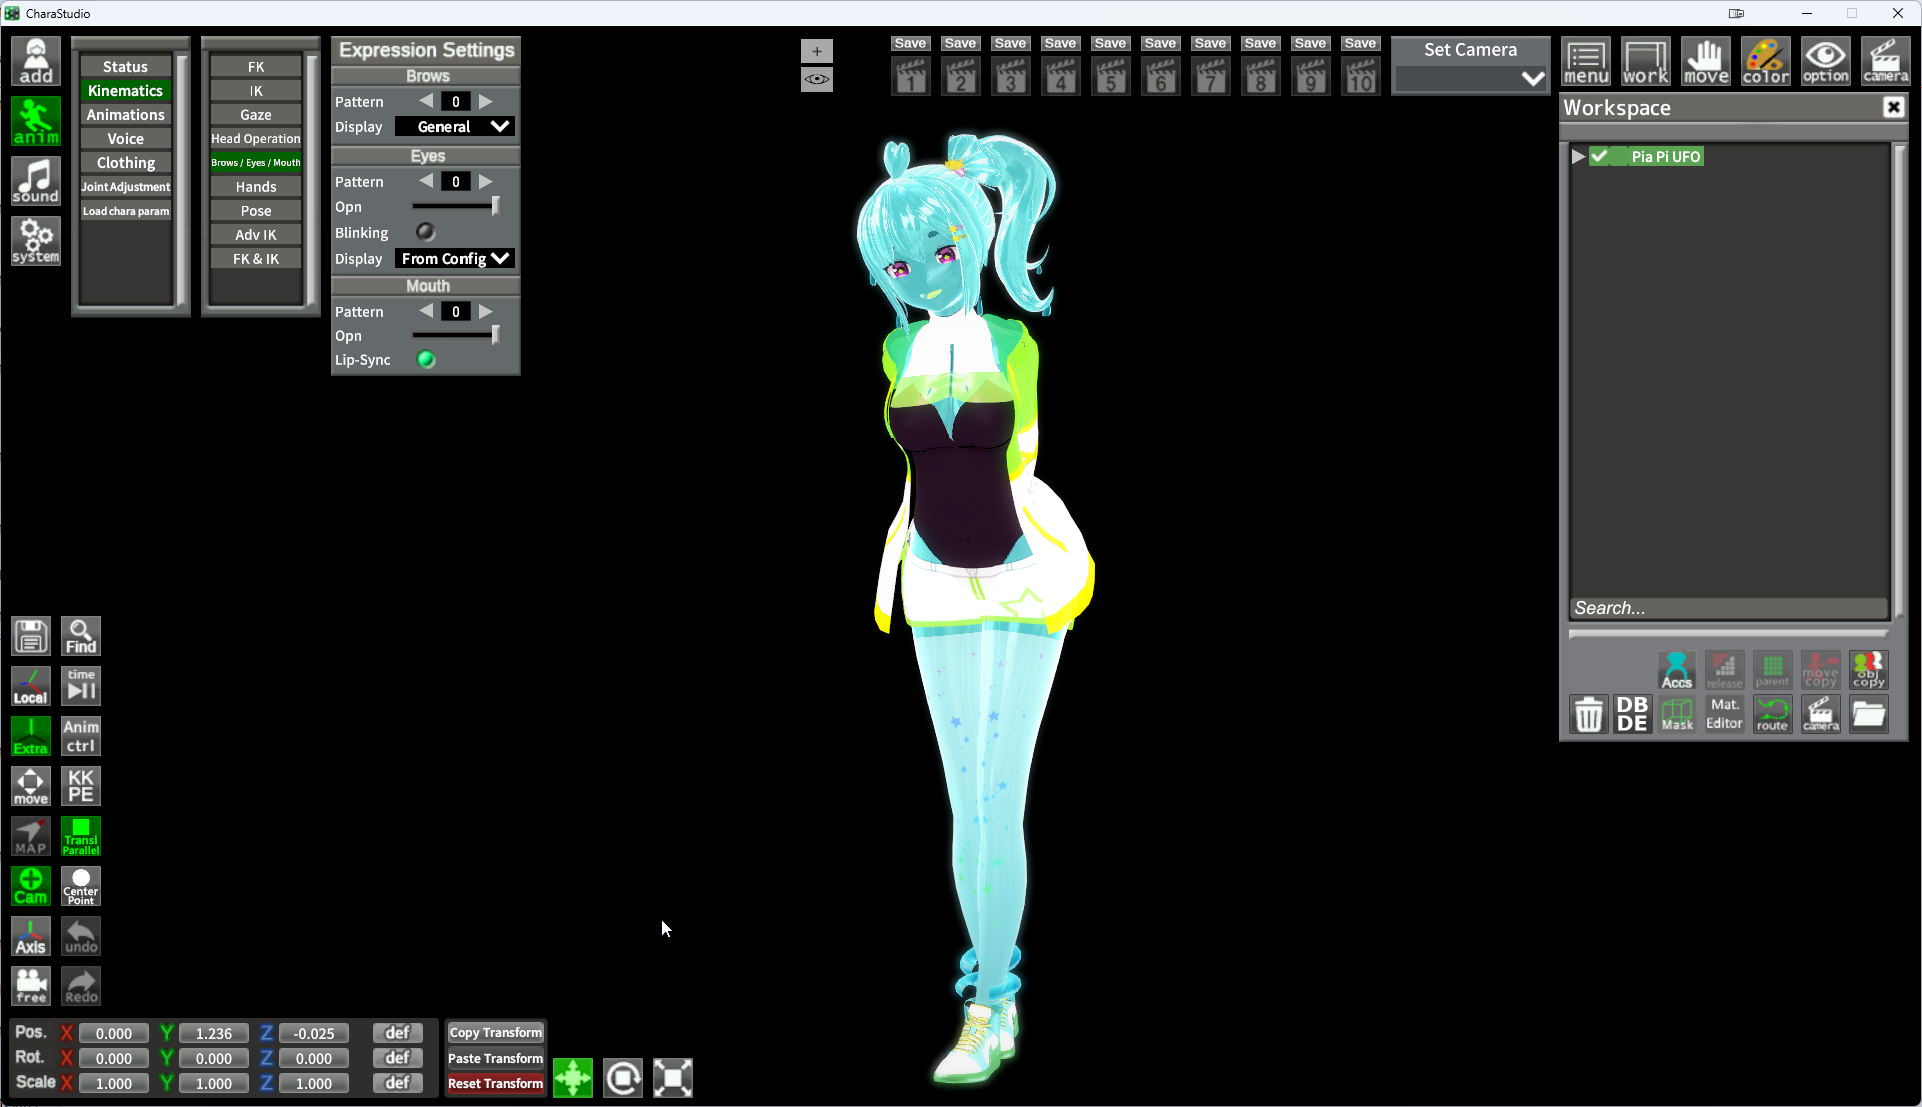Viewport: 1922px width, 1107px height.
Task: Toggle the Center Point icon
Action: coord(81,886)
